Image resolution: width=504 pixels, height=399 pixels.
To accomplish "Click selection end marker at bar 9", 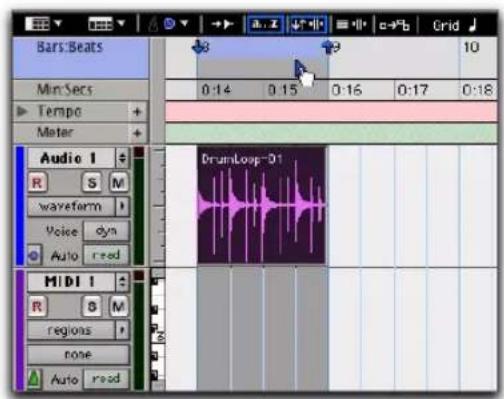I will [x=329, y=47].
